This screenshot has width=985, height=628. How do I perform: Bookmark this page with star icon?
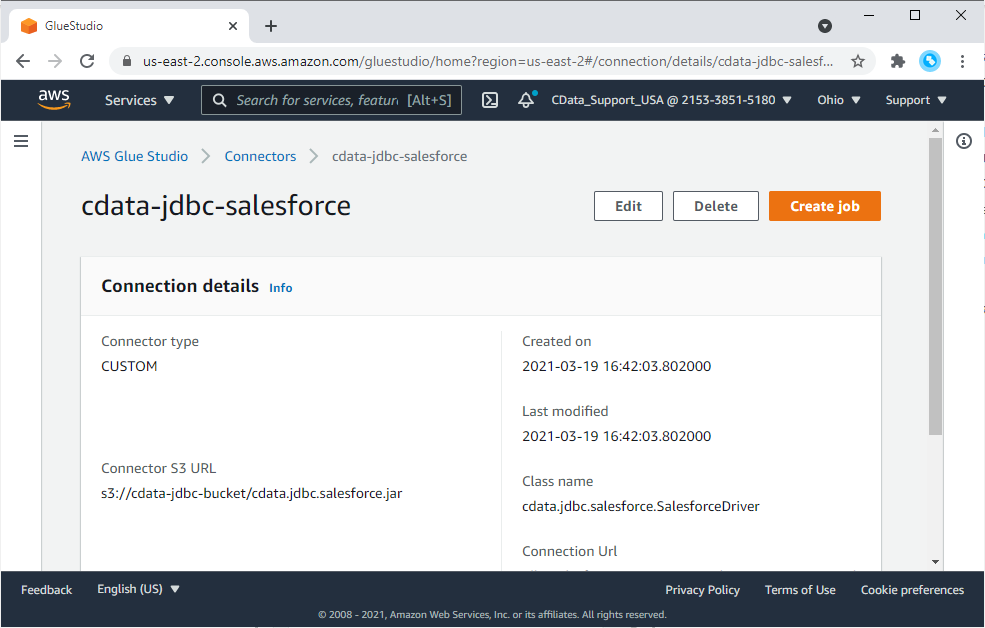coord(857,61)
